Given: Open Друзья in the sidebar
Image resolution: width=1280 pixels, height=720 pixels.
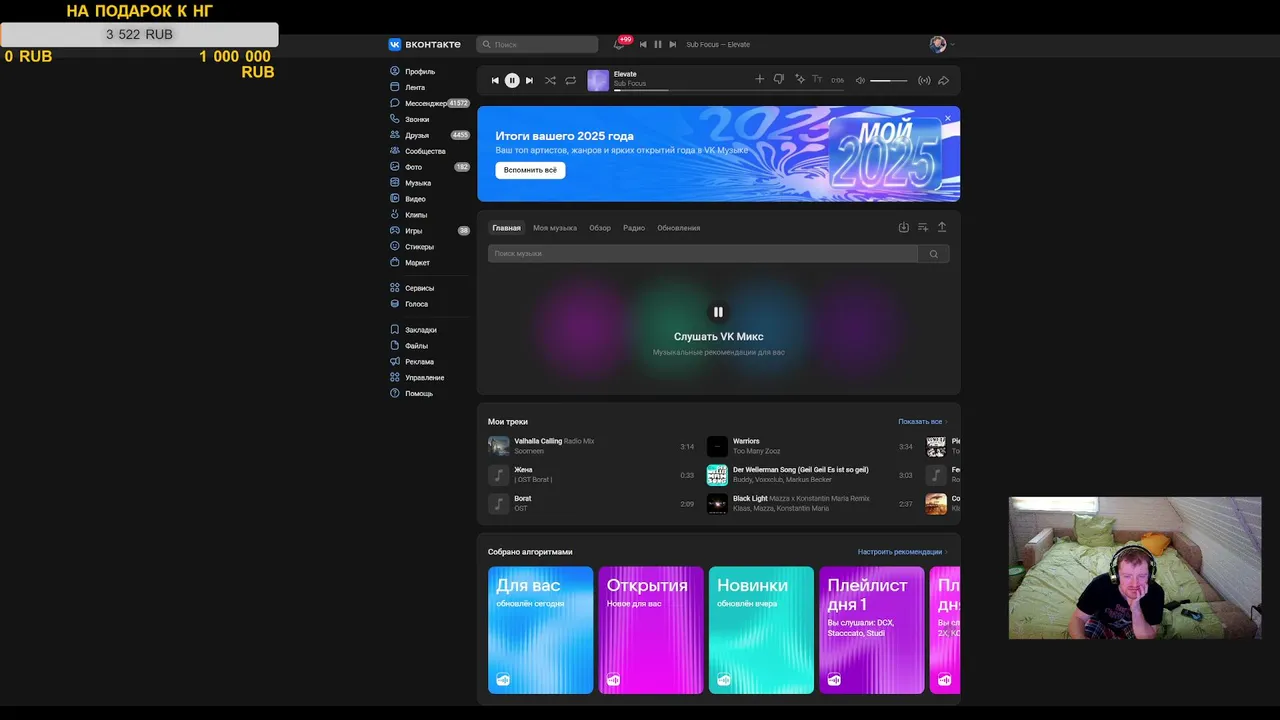Looking at the screenshot, I should point(429,136).
